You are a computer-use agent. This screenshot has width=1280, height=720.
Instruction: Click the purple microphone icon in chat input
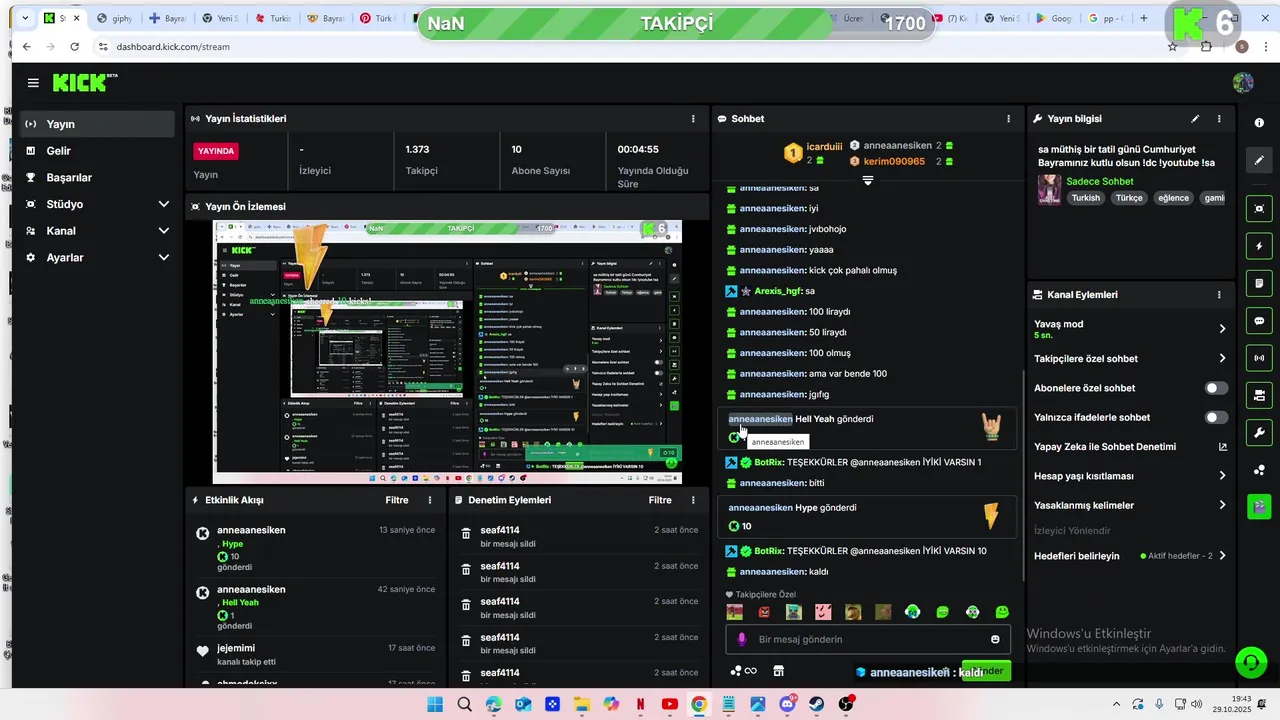pos(741,639)
